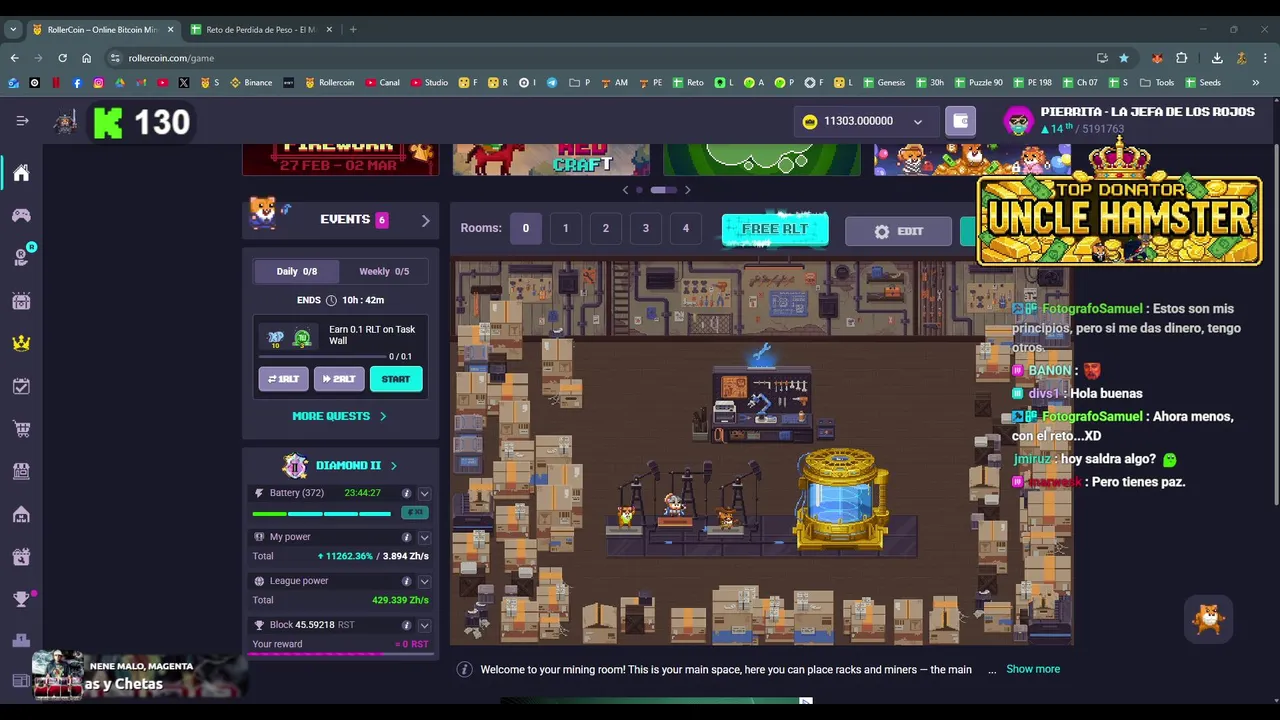This screenshot has width=1280, height=720.
Task: Click the START quest button
Action: coord(396,379)
